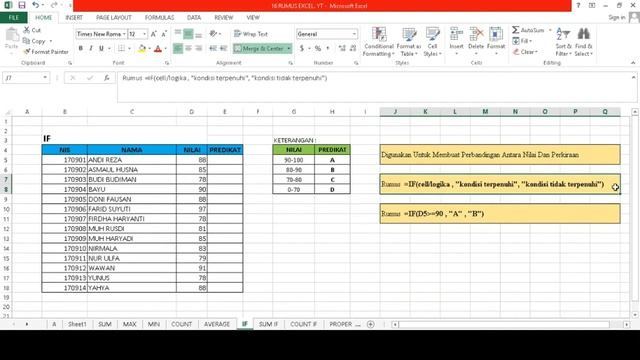Apply Percent Style icon
Screen dimensions: 640x360
point(318,48)
